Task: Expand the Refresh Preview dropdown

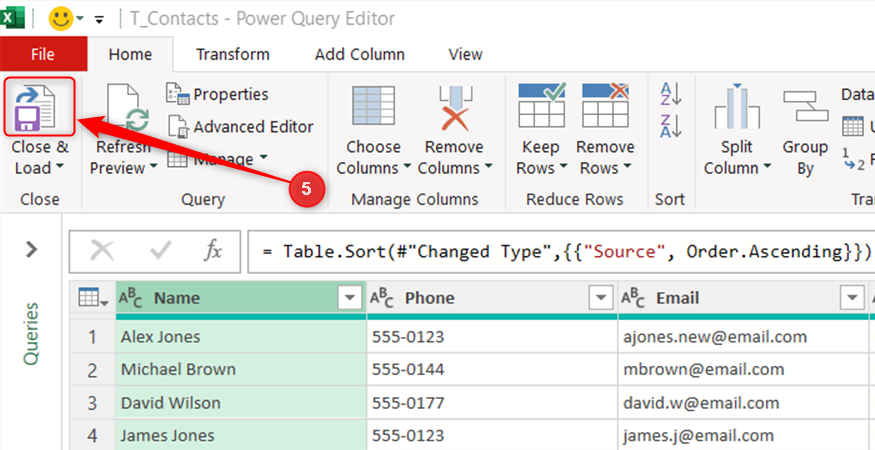Action: pos(153,167)
